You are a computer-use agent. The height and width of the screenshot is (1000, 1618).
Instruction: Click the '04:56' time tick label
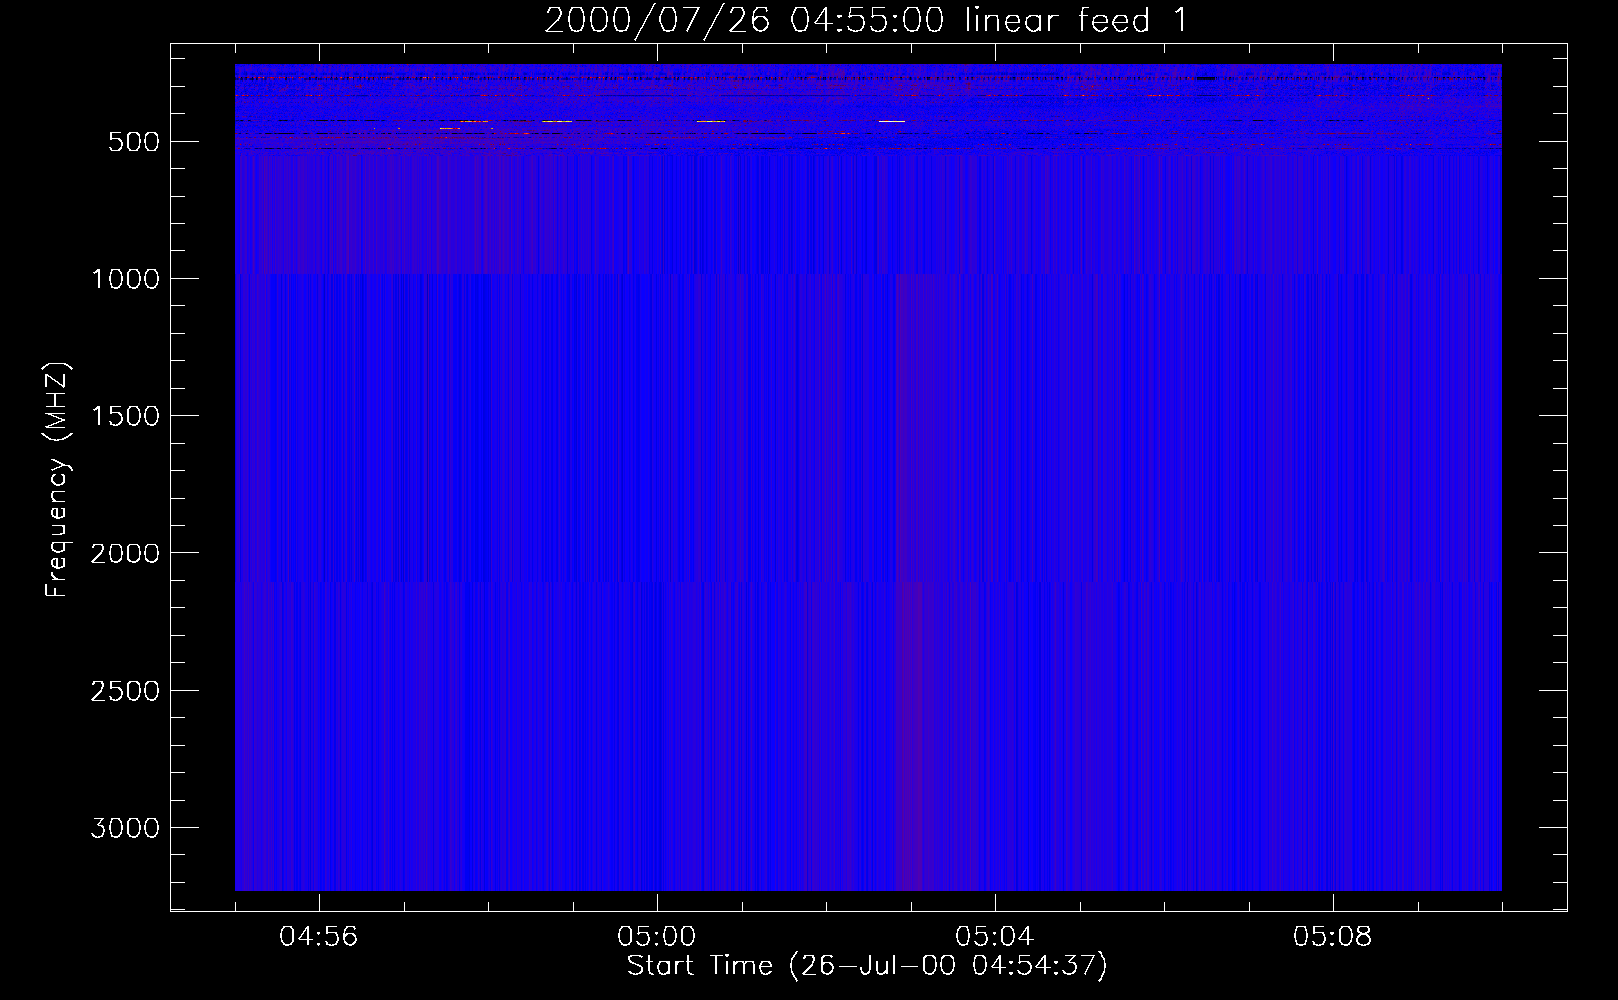tap(319, 937)
